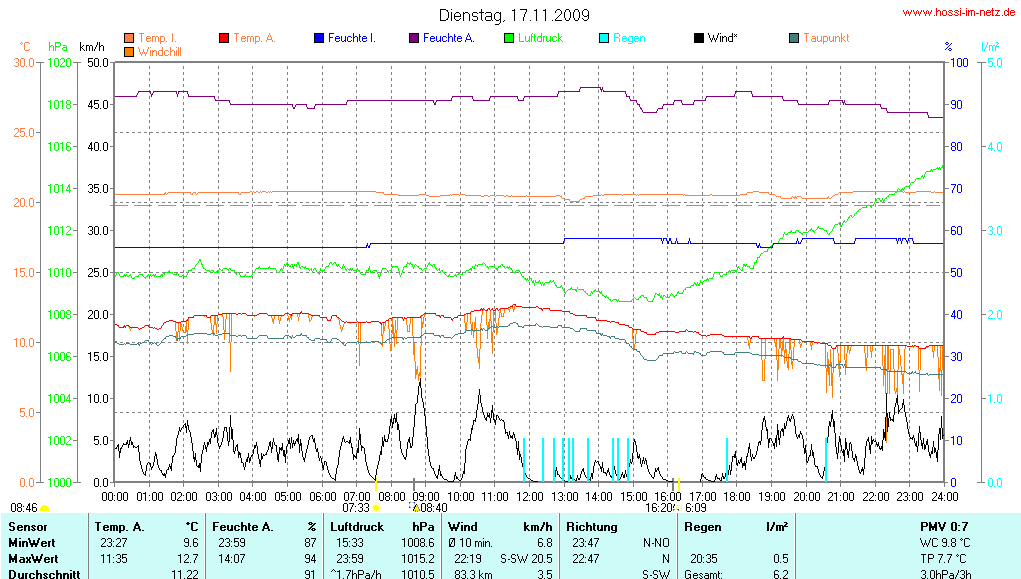Viewport: 1021px width, 579px height.
Task: Click the orange Temp. I. legend swatch
Action: (x=129, y=38)
